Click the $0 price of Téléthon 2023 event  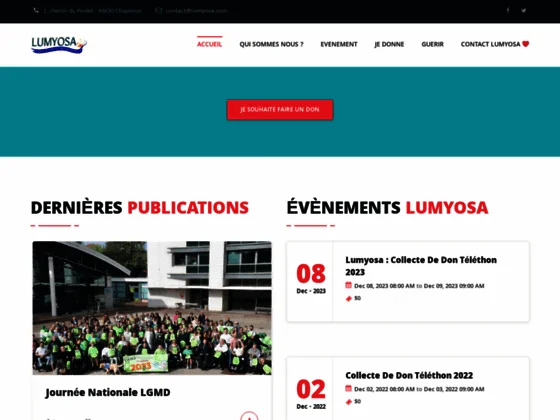click(x=358, y=298)
